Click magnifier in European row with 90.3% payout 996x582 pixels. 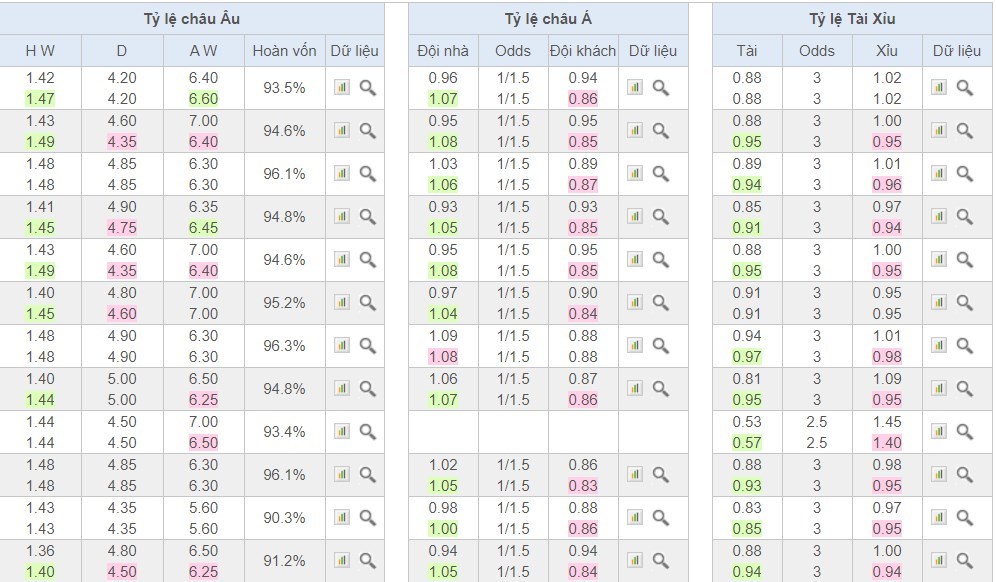[x=367, y=518]
